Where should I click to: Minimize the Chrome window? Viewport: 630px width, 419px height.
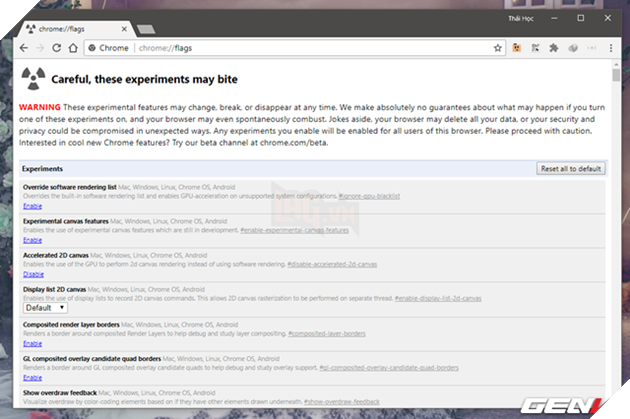(x=554, y=18)
